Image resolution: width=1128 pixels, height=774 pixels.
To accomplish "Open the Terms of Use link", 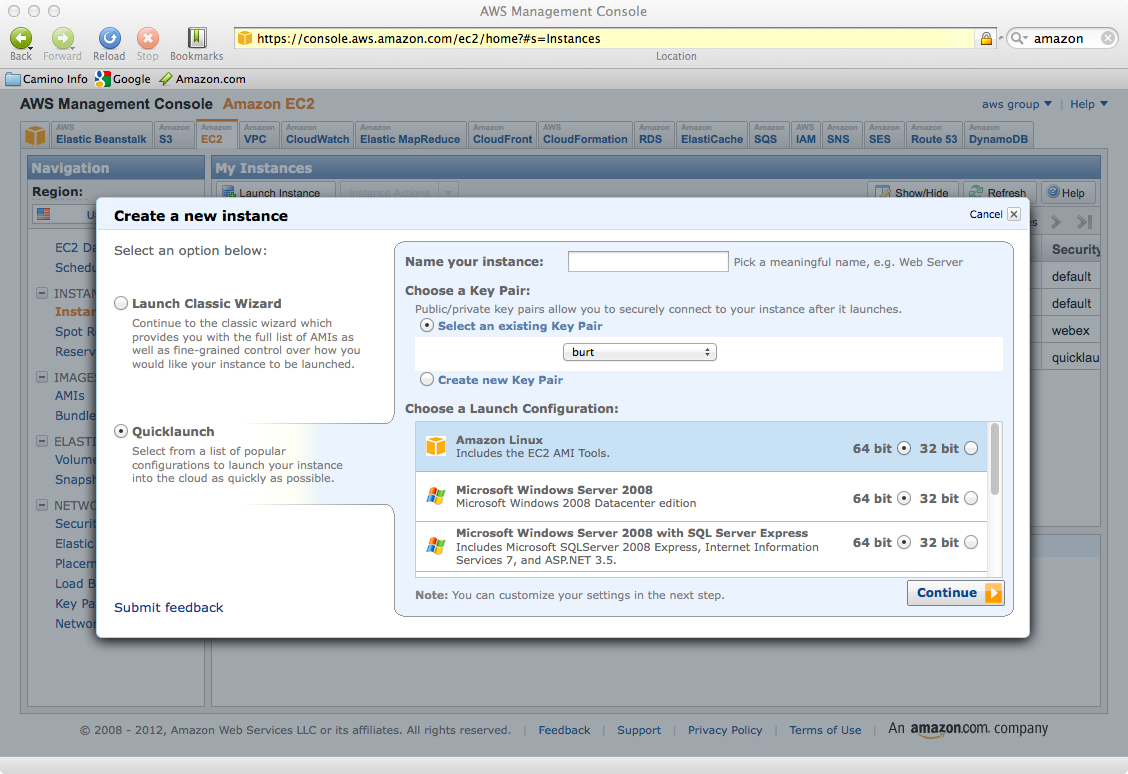I will click(x=824, y=730).
